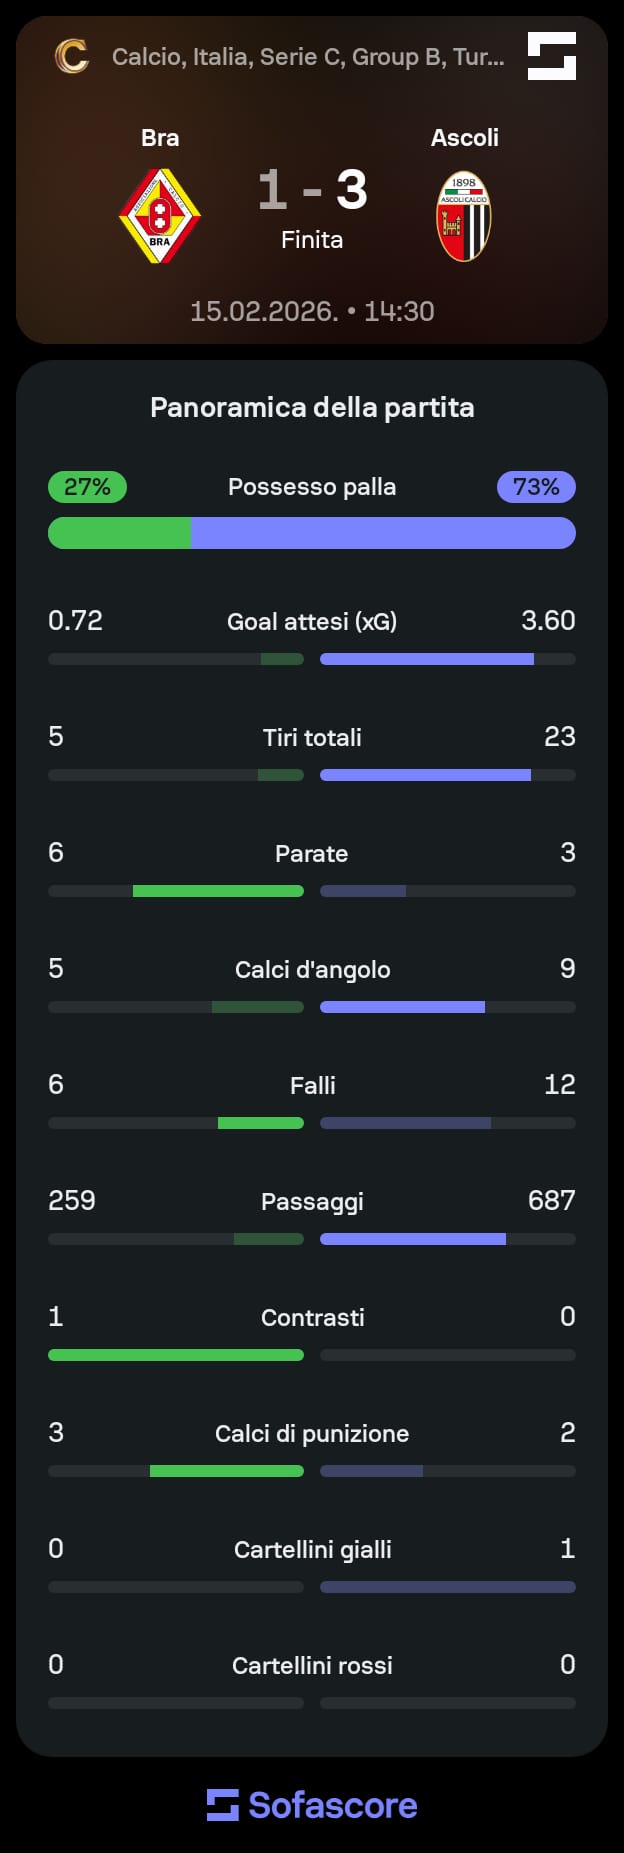Viewport: 624px width, 1853px height.
Task: Click the Serie C league logo icon
Action: (71, 56)
